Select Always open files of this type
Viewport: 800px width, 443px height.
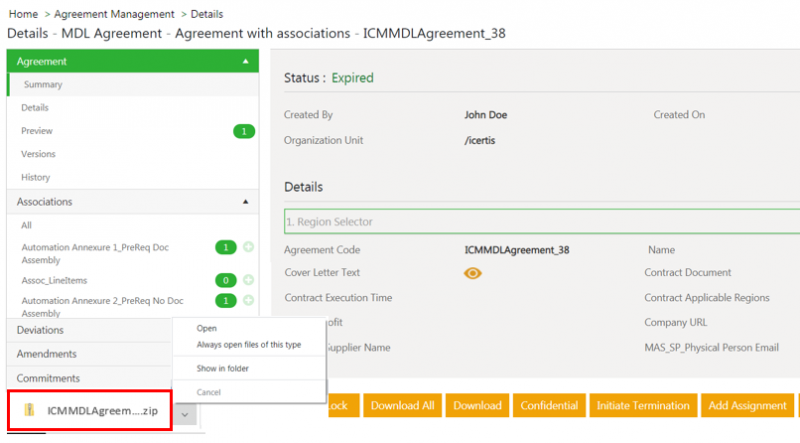coord(249,344)
